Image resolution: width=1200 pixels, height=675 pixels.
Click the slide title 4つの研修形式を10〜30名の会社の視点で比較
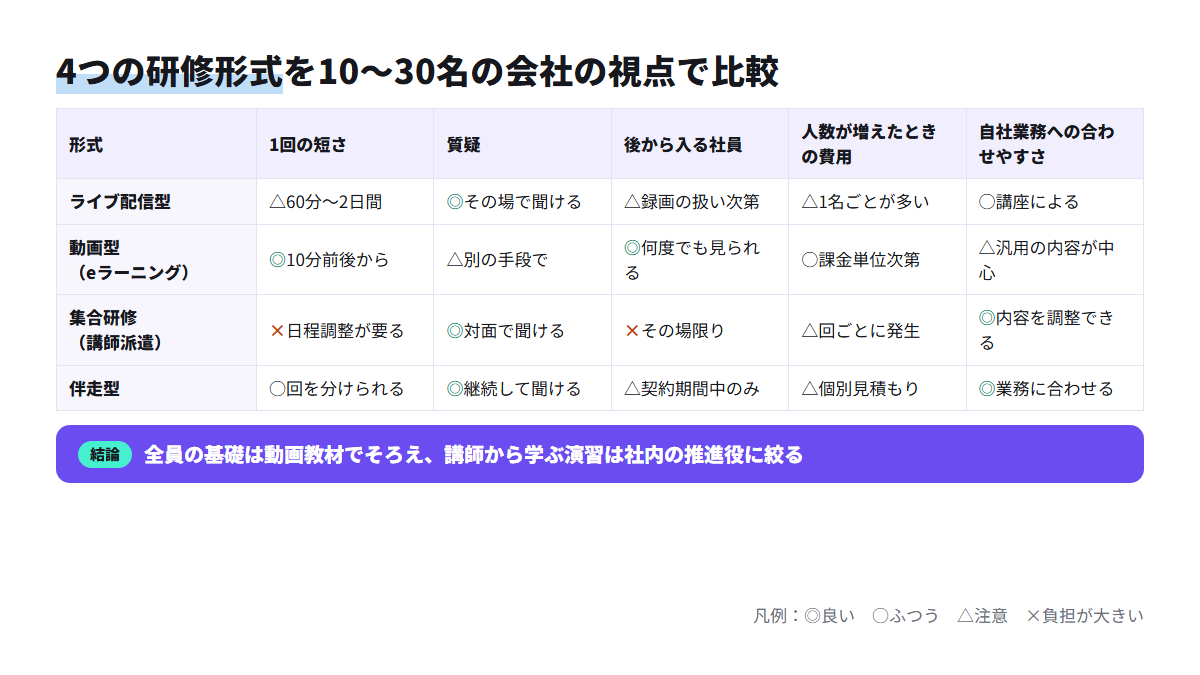coord(417,72)
